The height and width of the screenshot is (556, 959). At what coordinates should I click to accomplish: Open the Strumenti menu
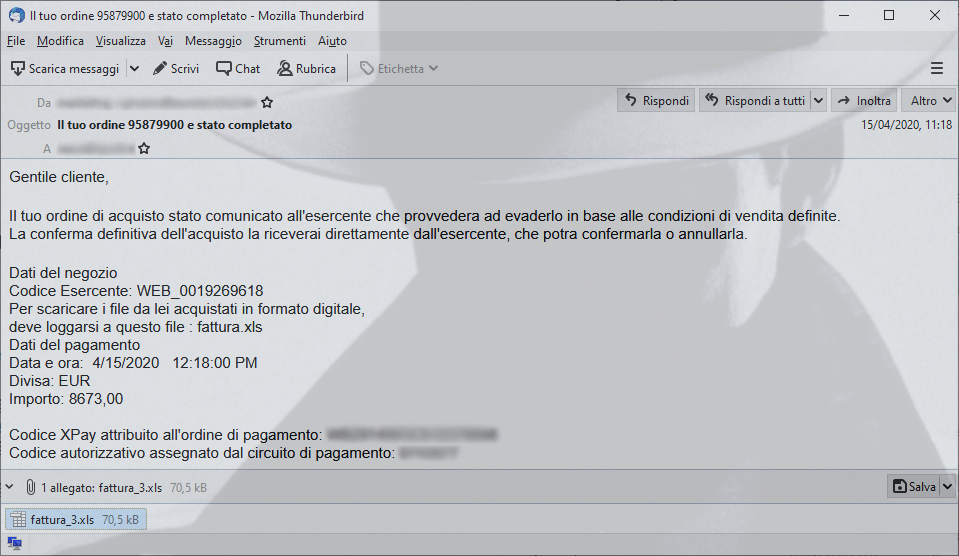280,41
